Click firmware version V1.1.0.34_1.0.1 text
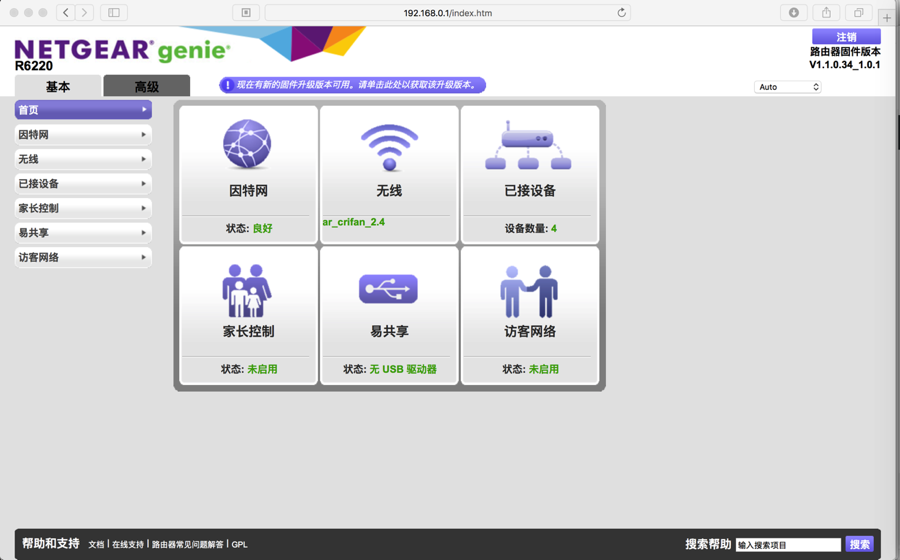The height and width of the screenshot is (560, 900). tap(844, 64)
